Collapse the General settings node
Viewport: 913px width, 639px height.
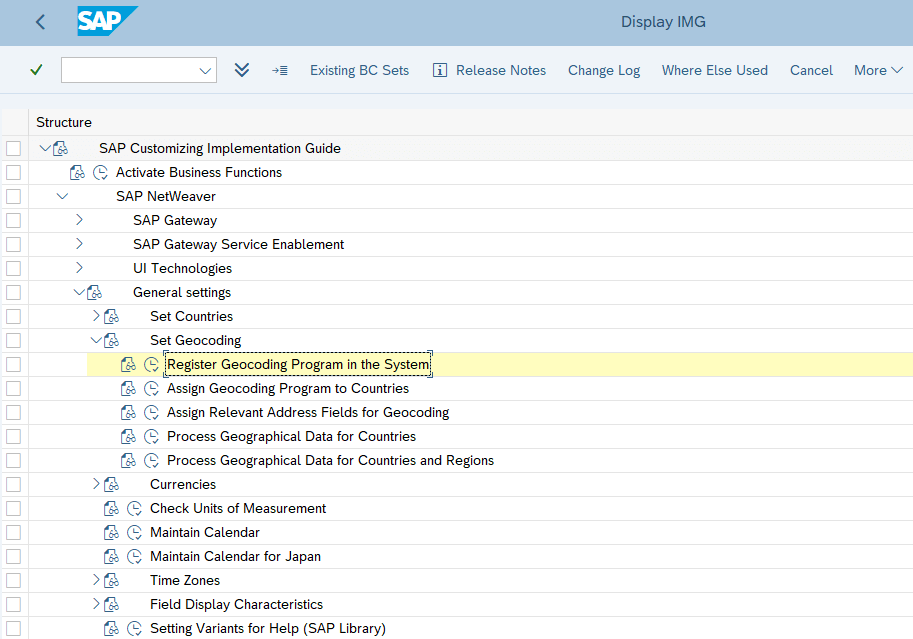pyautogui.click(x=79, y=292)
